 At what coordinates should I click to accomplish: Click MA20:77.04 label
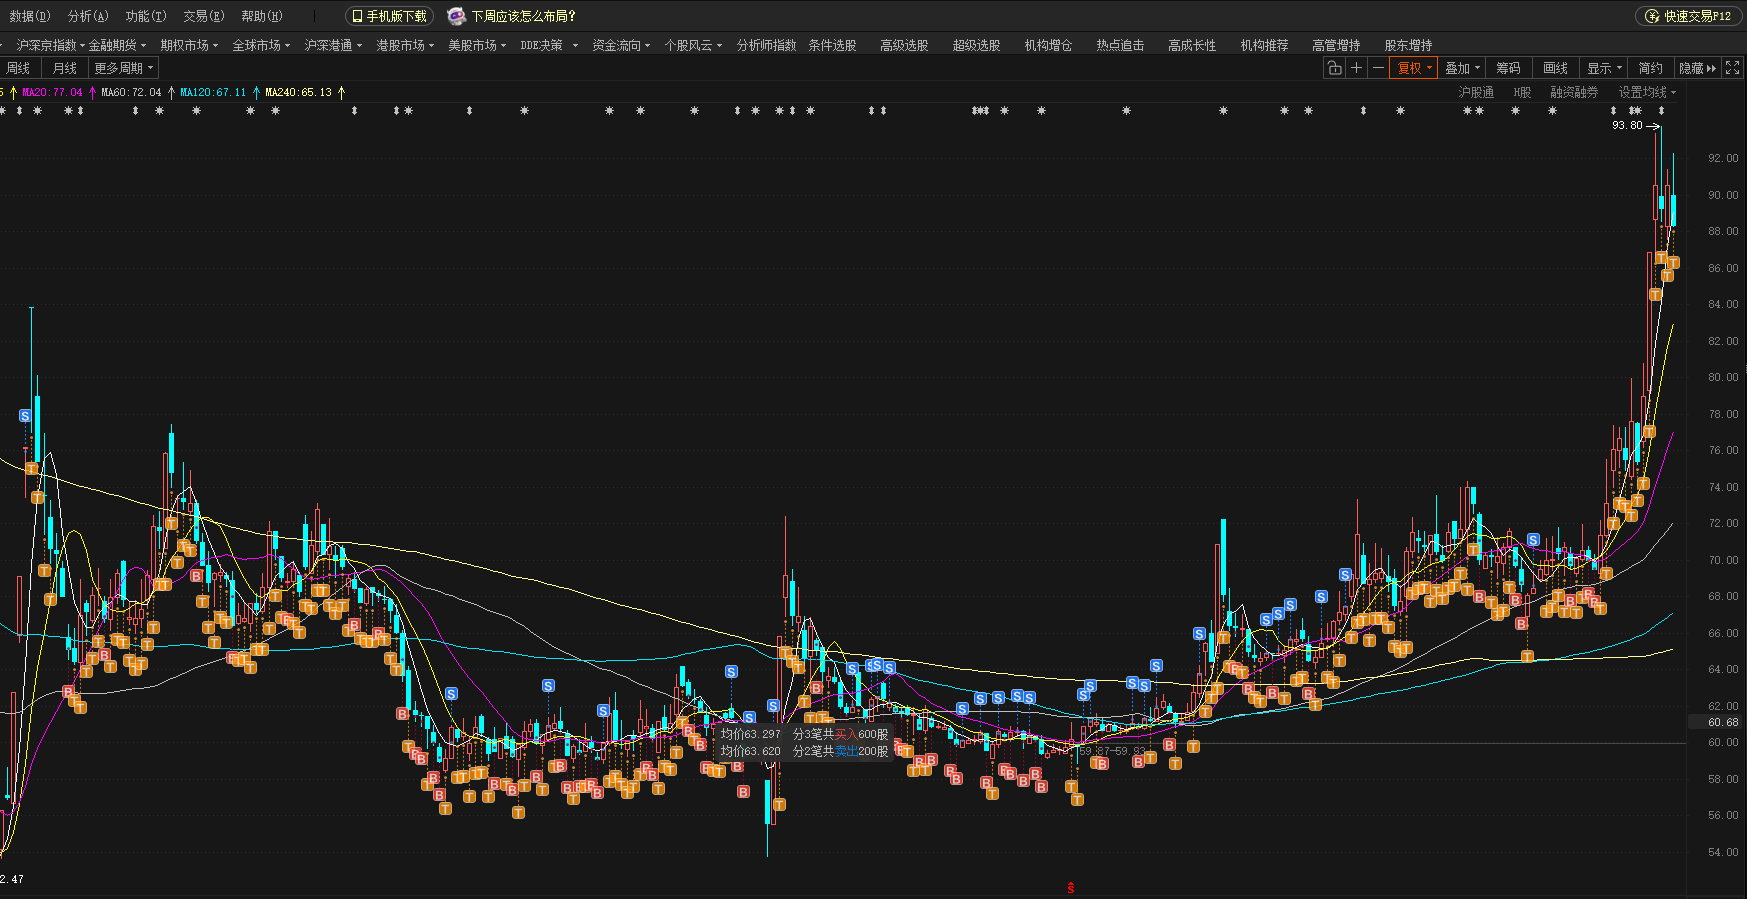(53, 92)
